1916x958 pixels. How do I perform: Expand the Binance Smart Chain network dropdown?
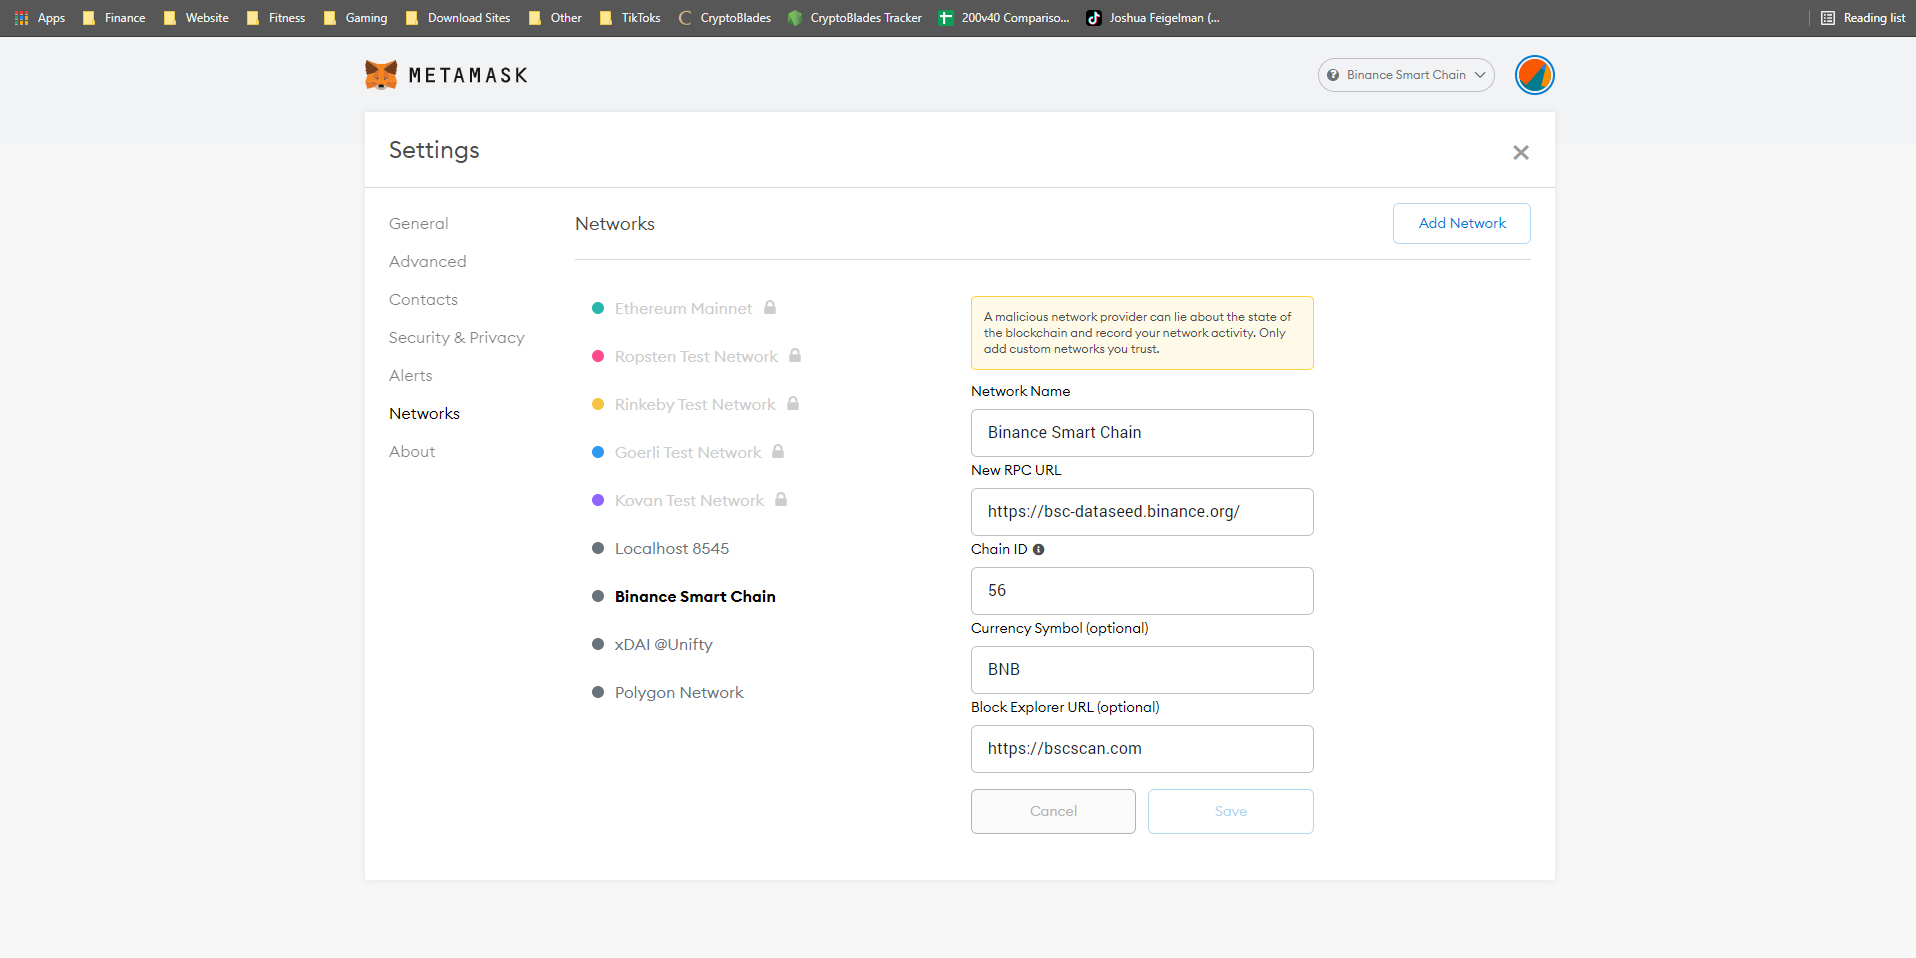click(1406, 75)
